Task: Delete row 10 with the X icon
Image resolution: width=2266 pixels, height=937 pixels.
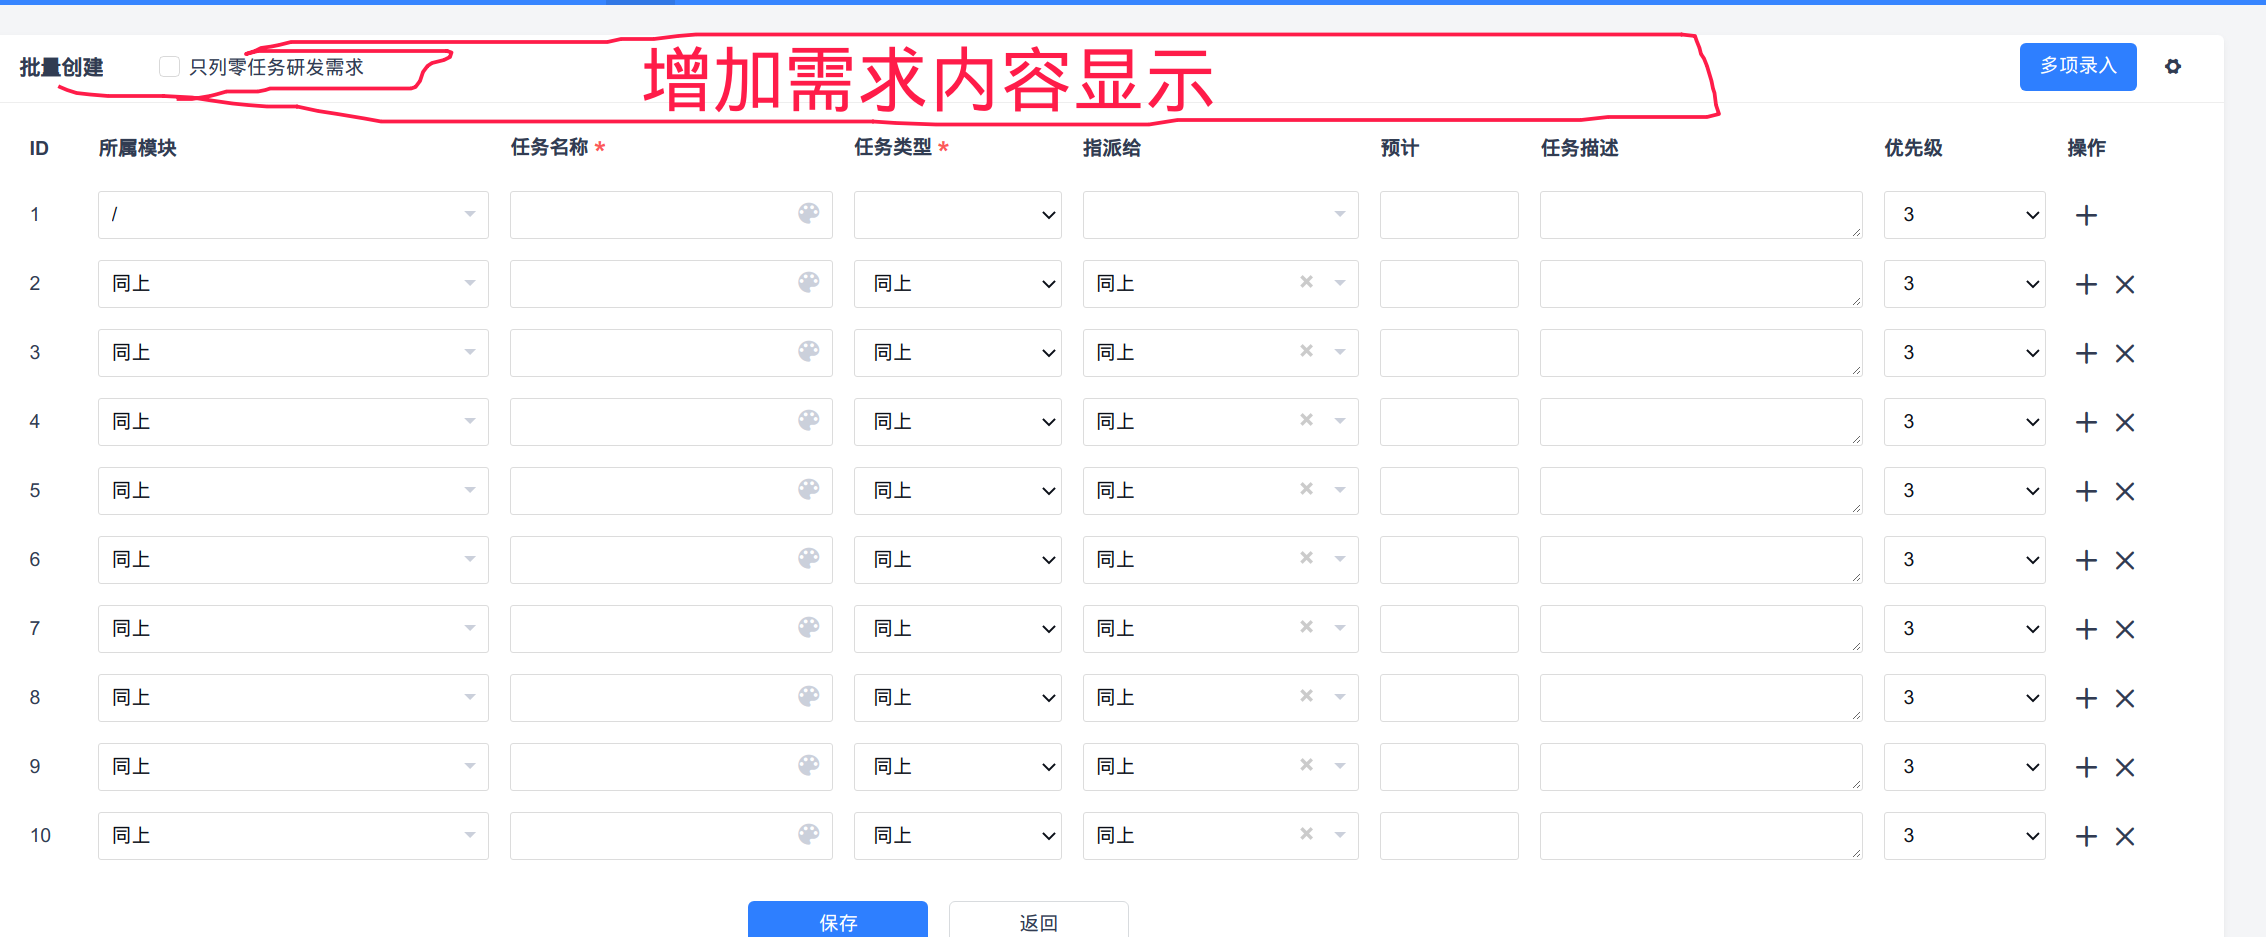Action: [x=2125, y=836]
